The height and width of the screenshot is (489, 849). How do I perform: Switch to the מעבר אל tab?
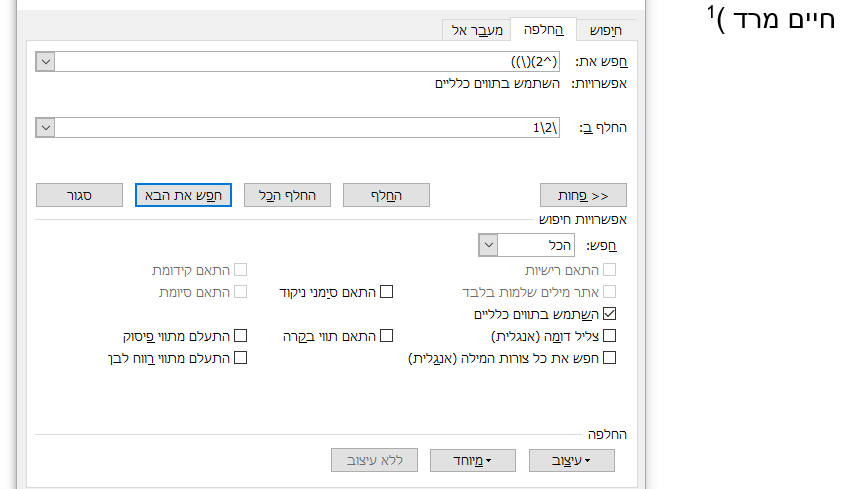click(x=475, y=30)
